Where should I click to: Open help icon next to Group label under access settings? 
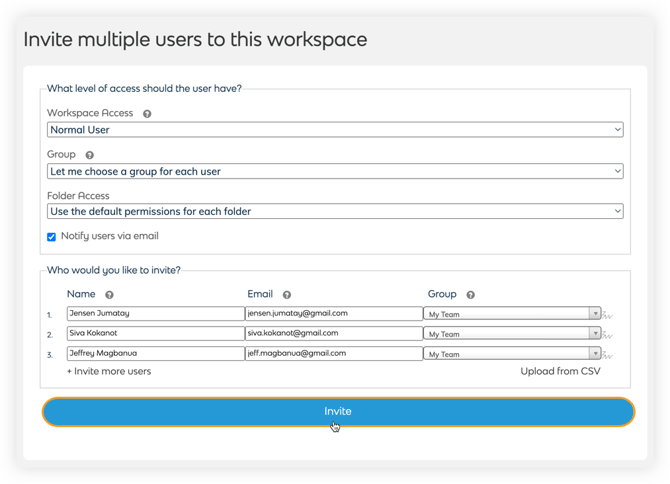pos(89,155)
